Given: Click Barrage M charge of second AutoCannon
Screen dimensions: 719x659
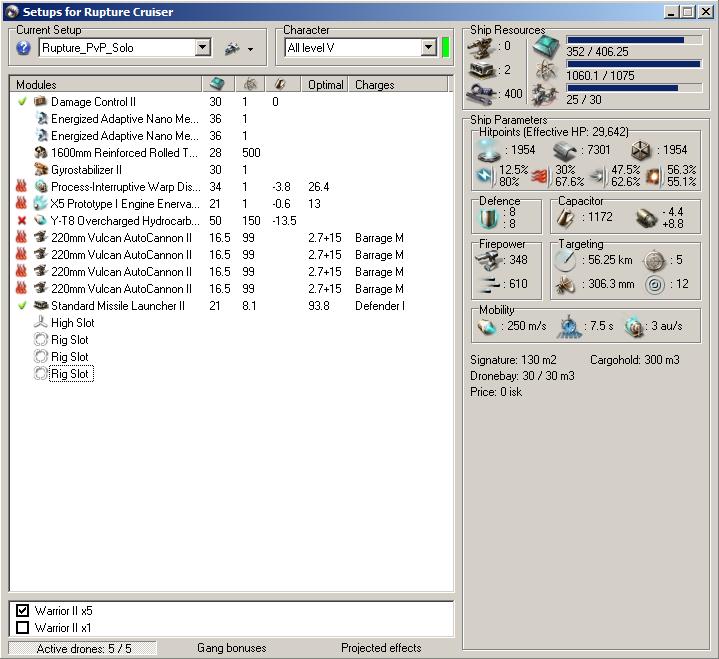Looking at the screenshot, I should (x=379, y=255).
